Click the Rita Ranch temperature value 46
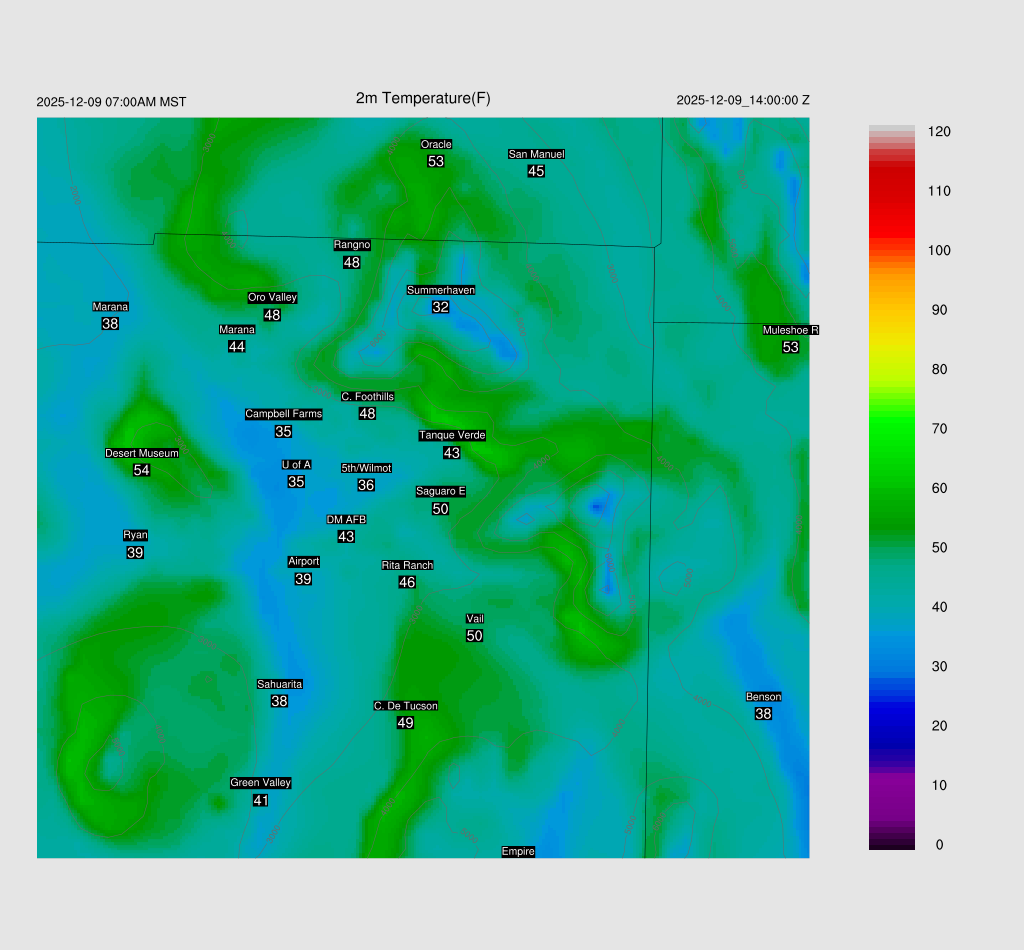1024x950 pixels. click(407, 582)
